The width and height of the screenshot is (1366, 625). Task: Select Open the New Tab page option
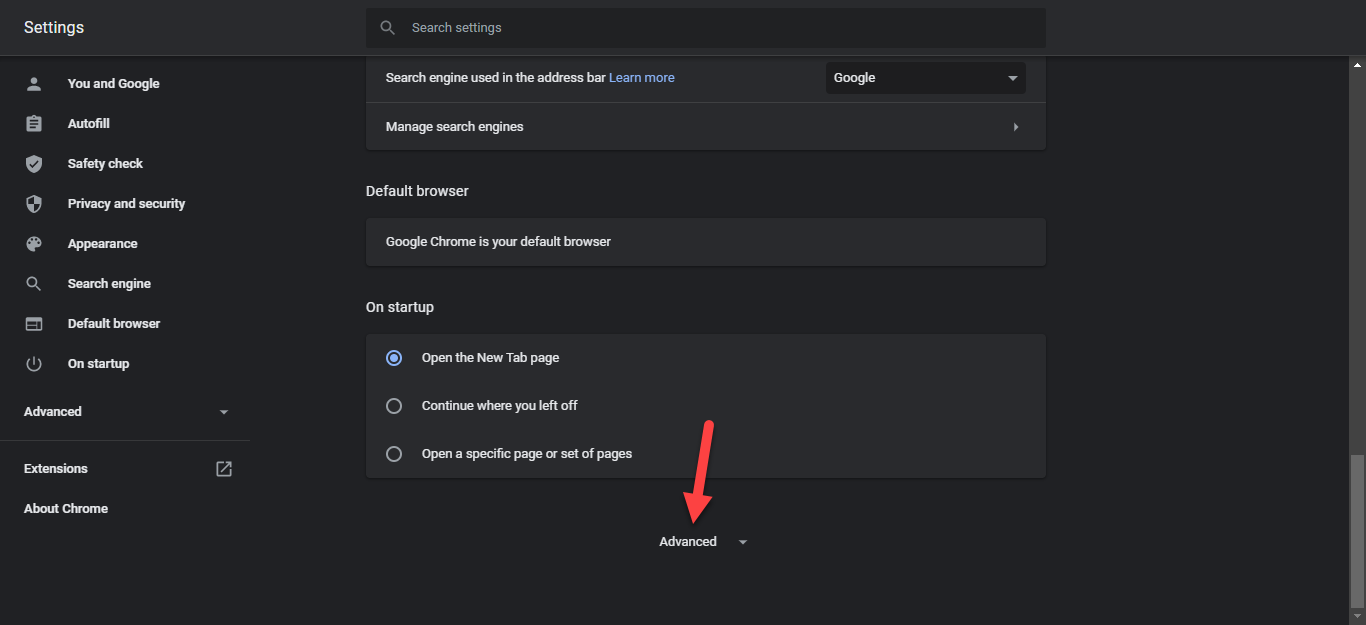(394, 358)
